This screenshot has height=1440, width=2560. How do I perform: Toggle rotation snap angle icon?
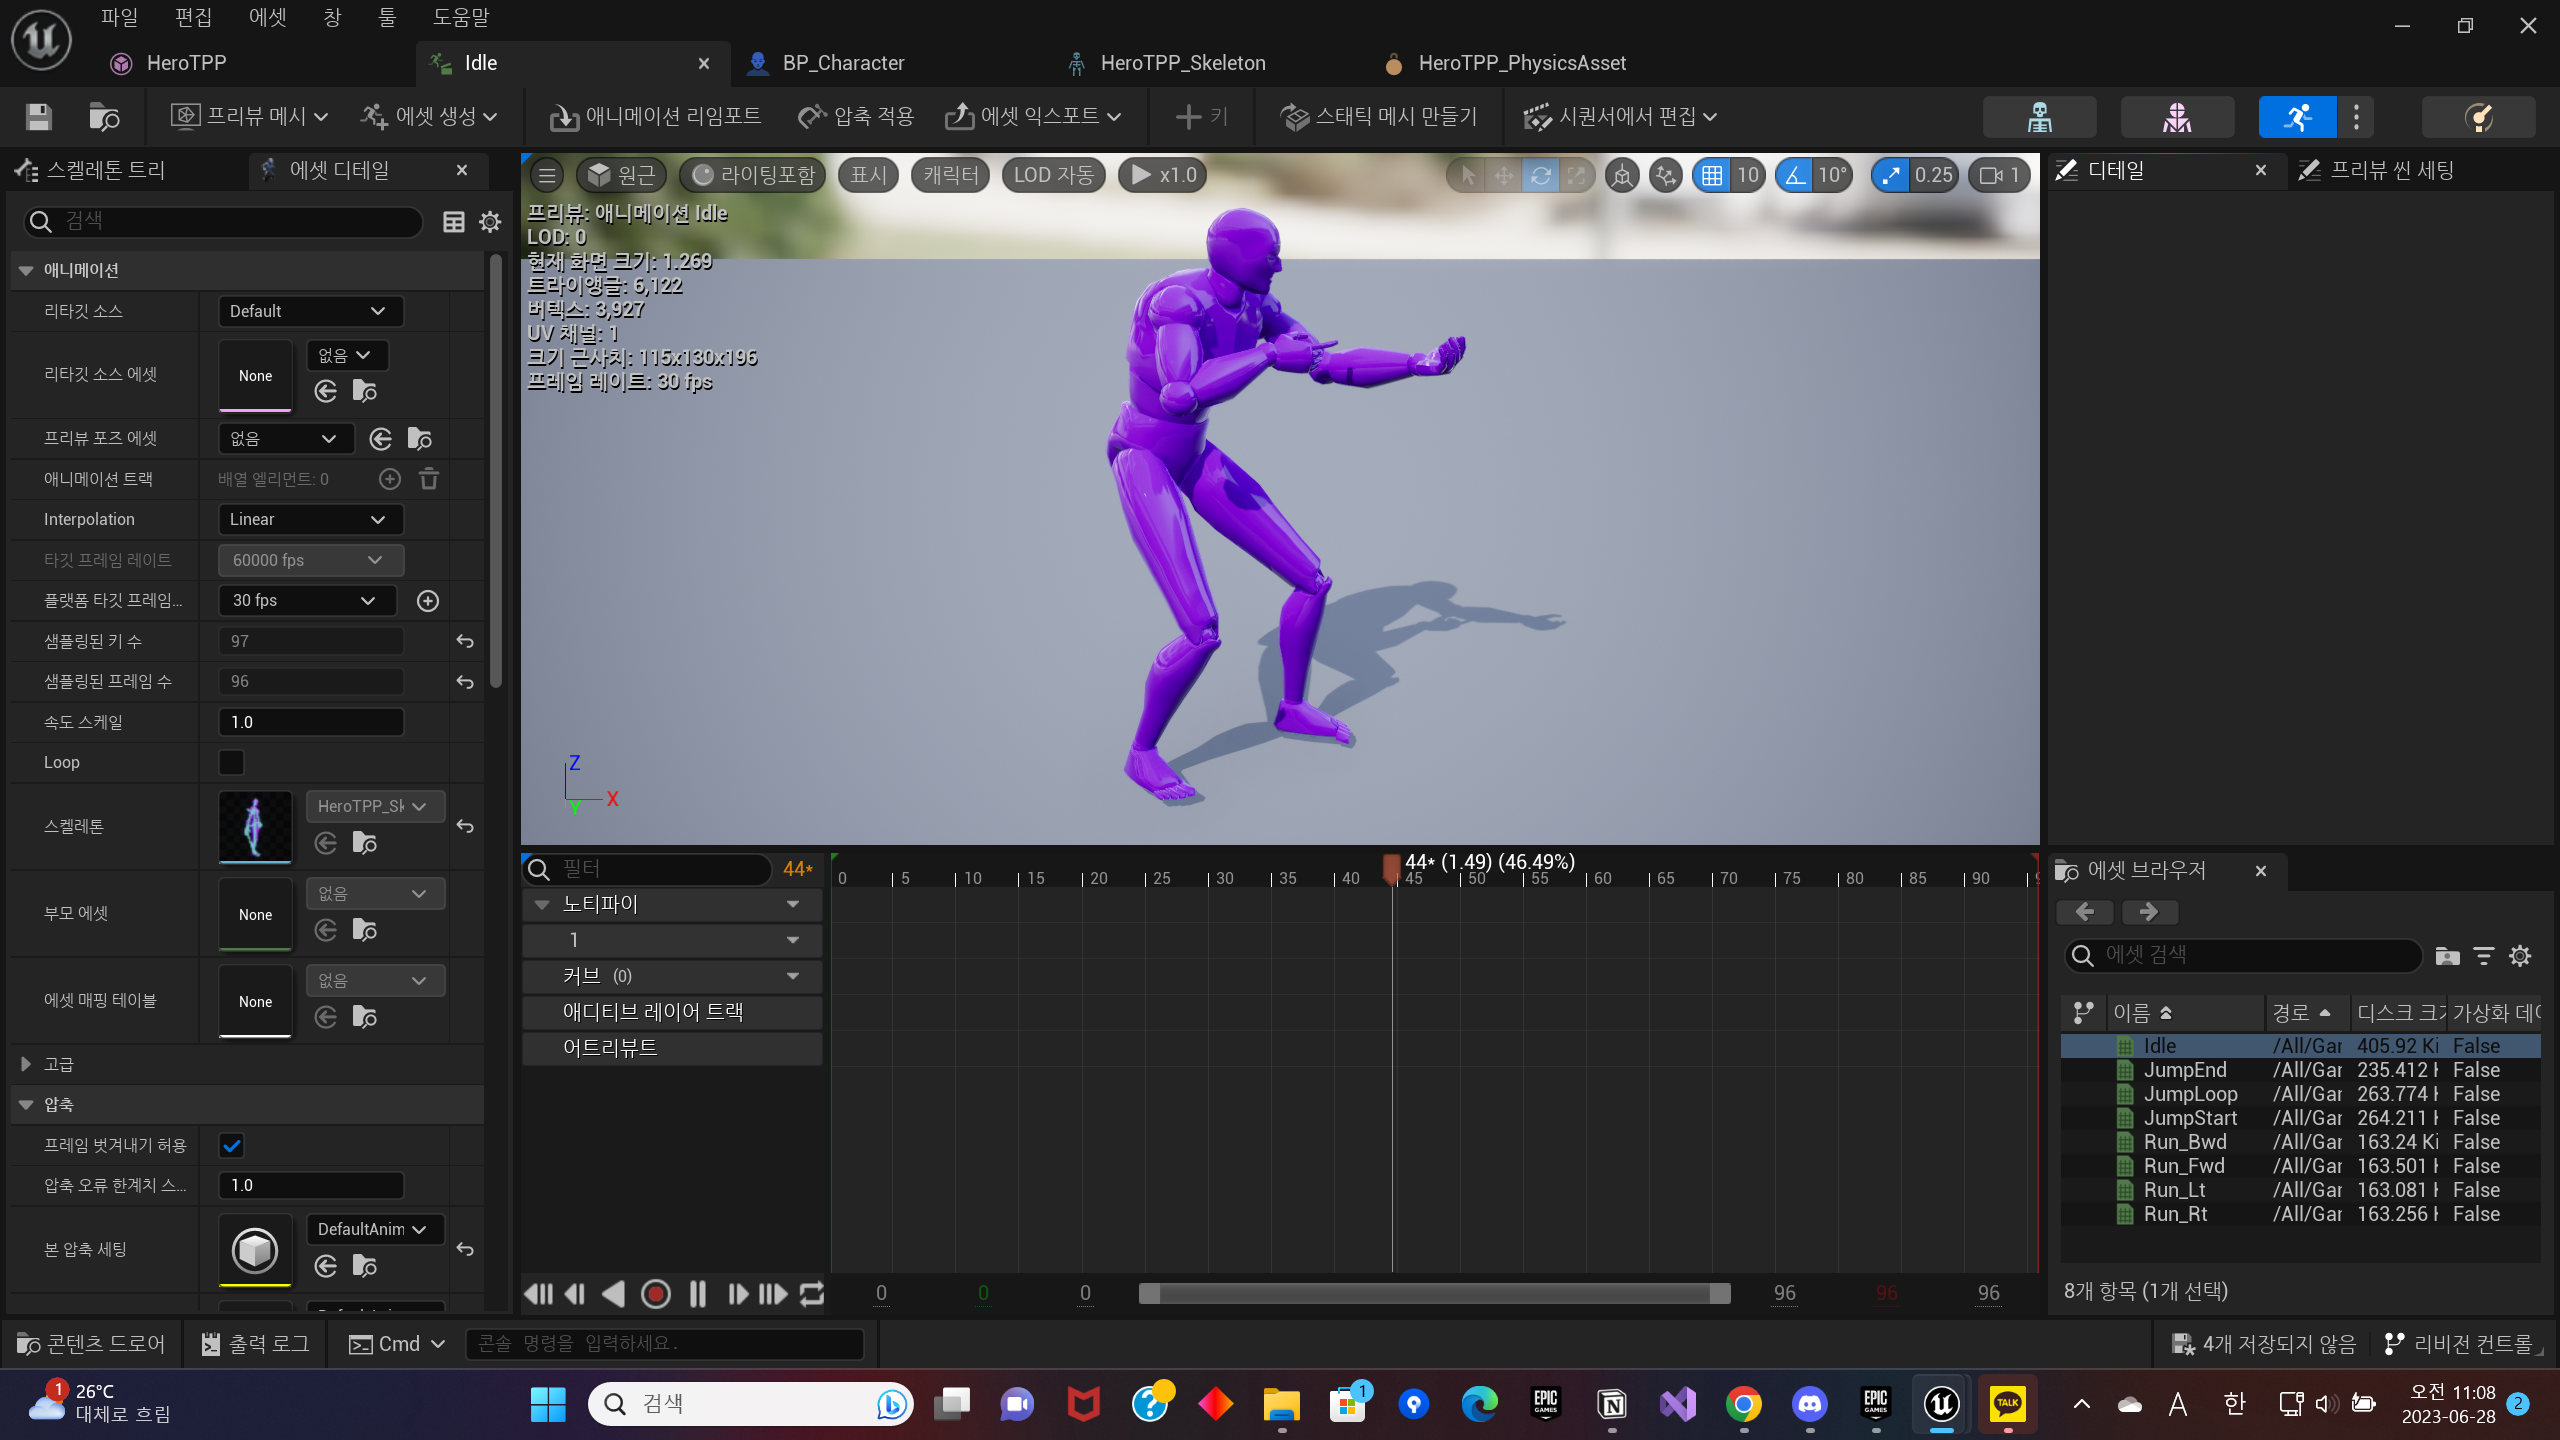[x=1796, y=175]
